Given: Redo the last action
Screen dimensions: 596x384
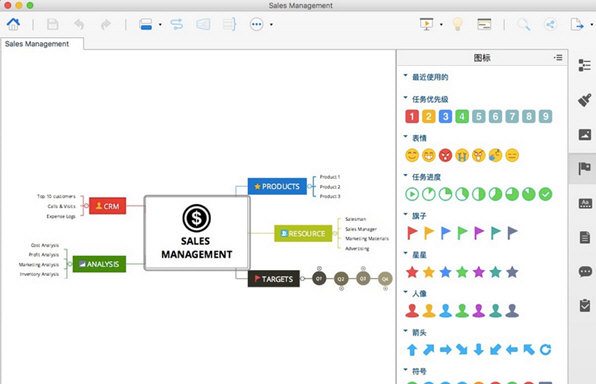Looking at the screenshot, I should tap(105, 24).
